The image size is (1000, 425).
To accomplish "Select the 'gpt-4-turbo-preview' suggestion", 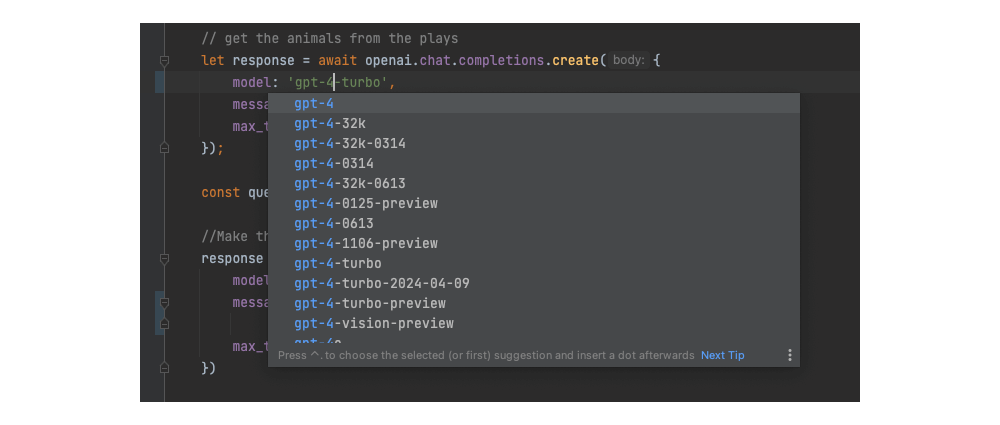I will tap(369, 304).
